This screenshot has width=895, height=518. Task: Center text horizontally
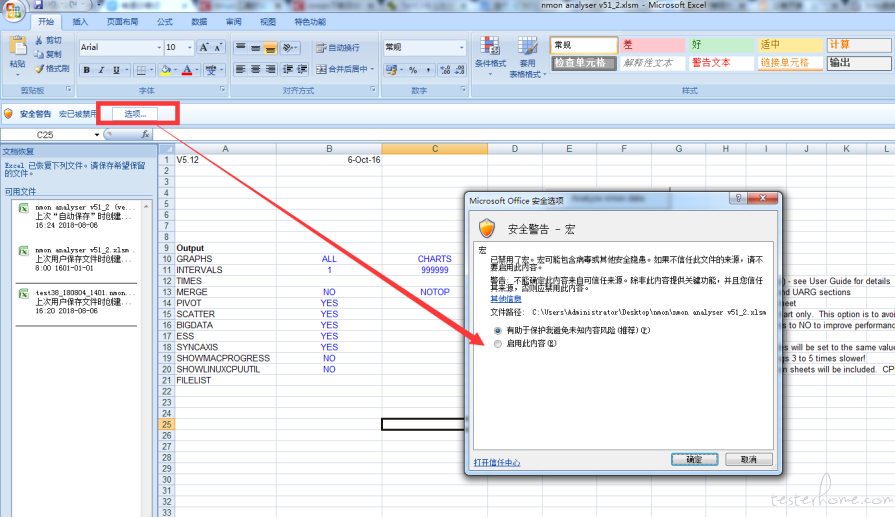tap(255, 69)
